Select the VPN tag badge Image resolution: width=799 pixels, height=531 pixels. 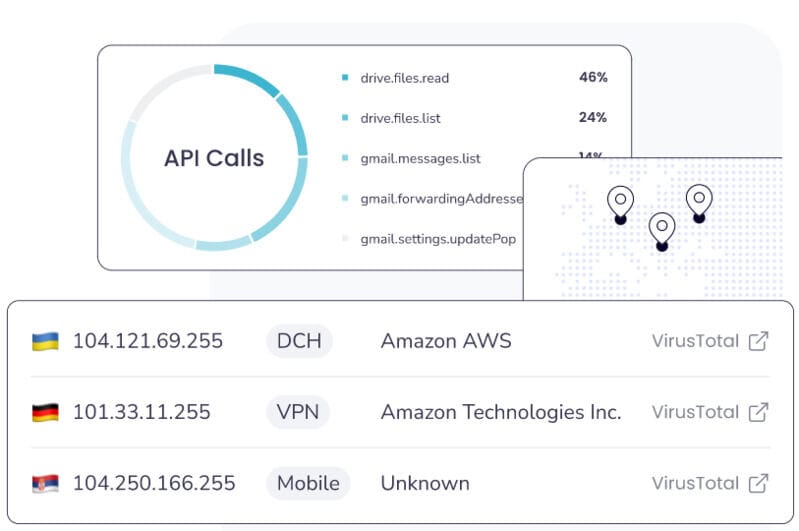298,412
